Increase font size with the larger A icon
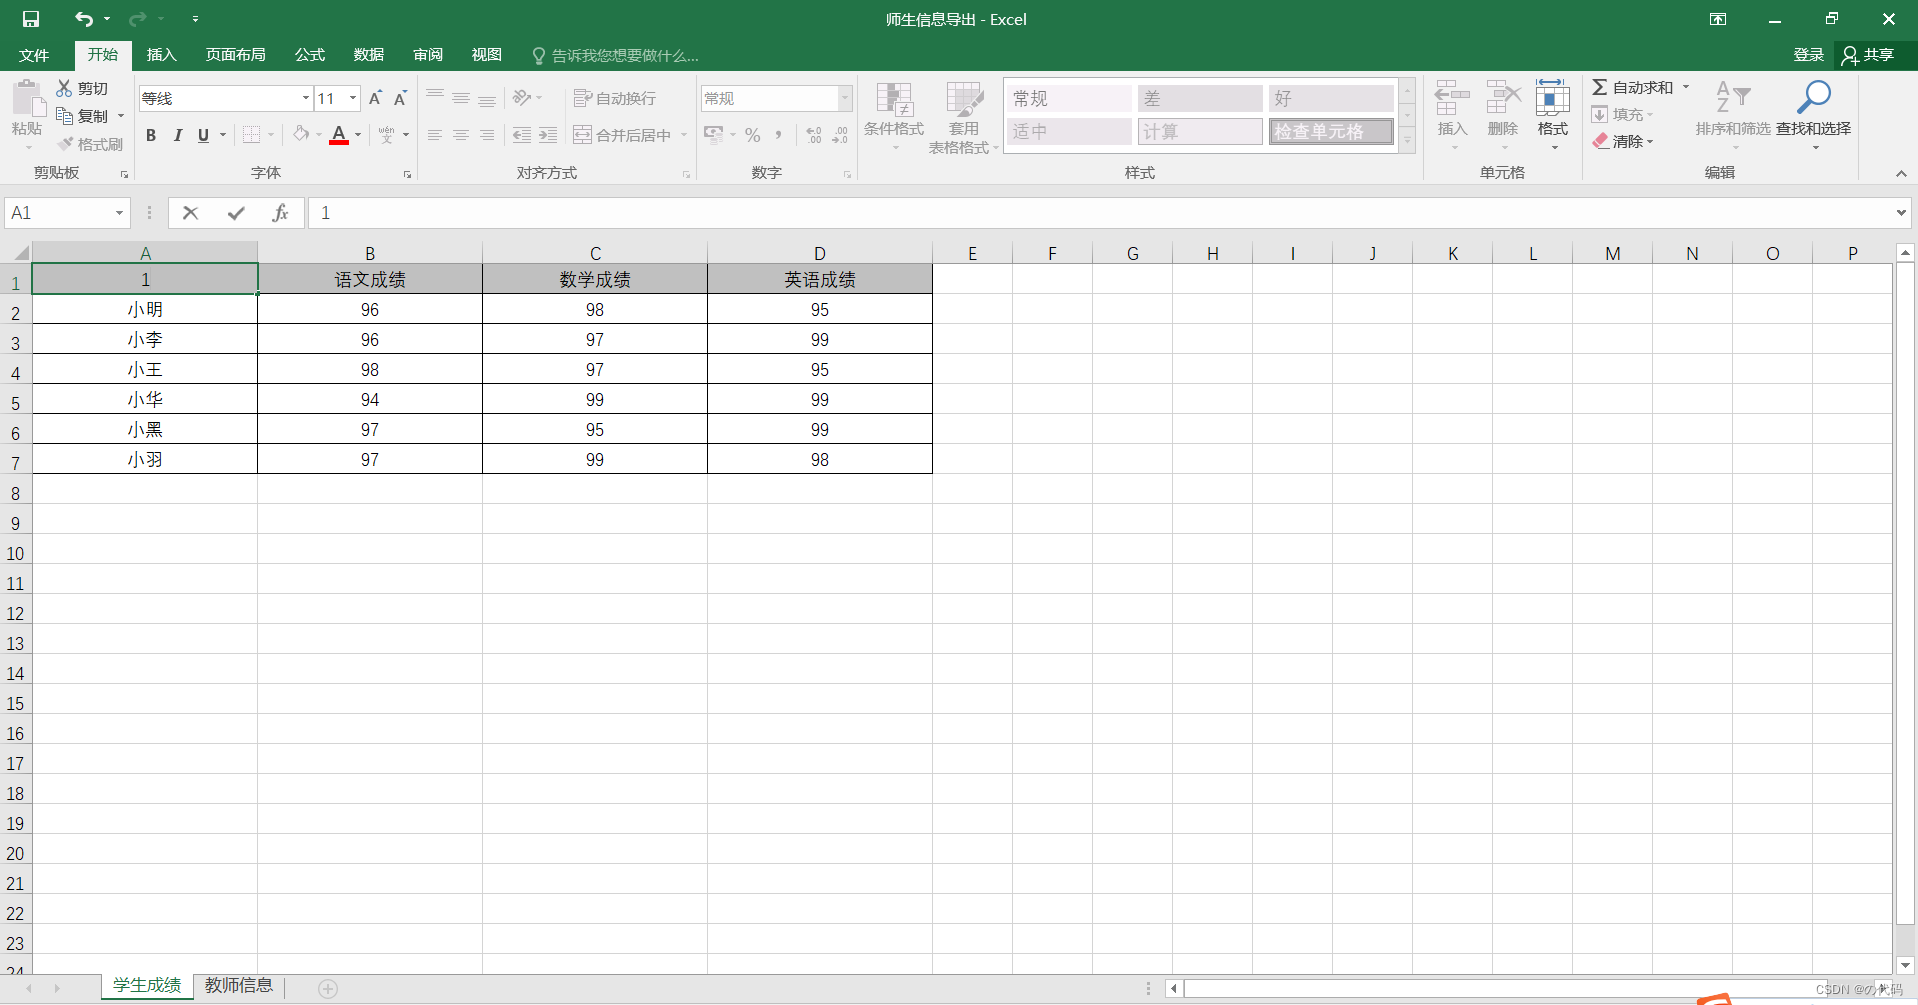The width and height of the screenshot is (1918, 1005). point(375,98)
